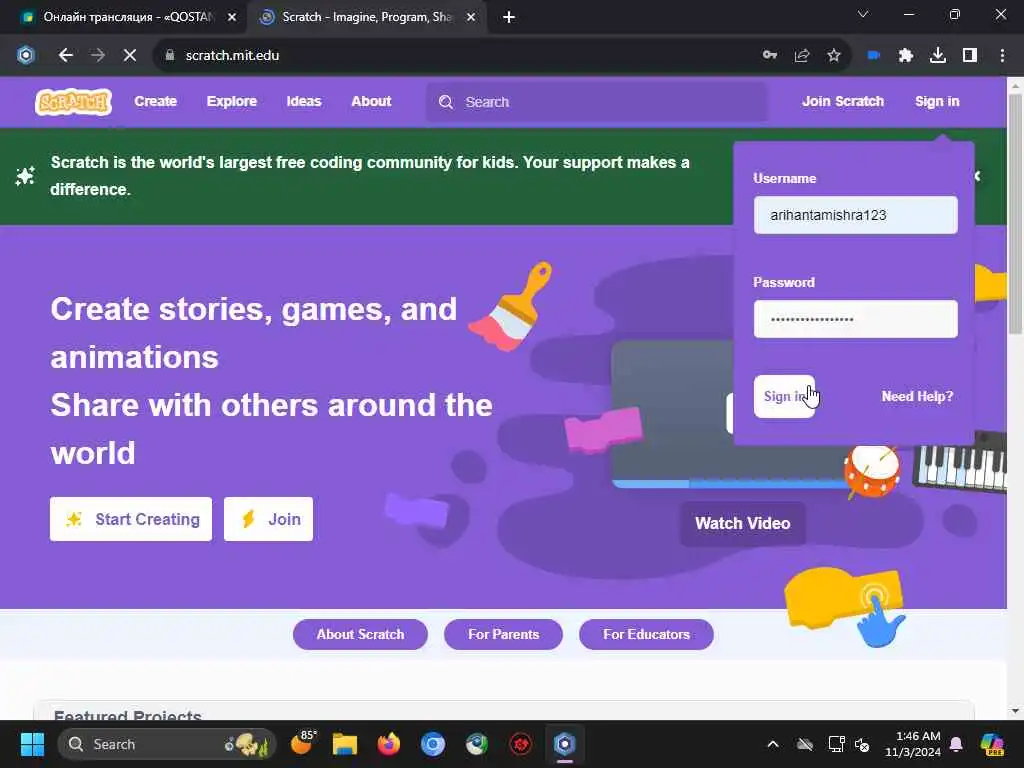Click the Join button with lightning icon
Viewport: 1024px width, 768px height.
tap(268, 519)
